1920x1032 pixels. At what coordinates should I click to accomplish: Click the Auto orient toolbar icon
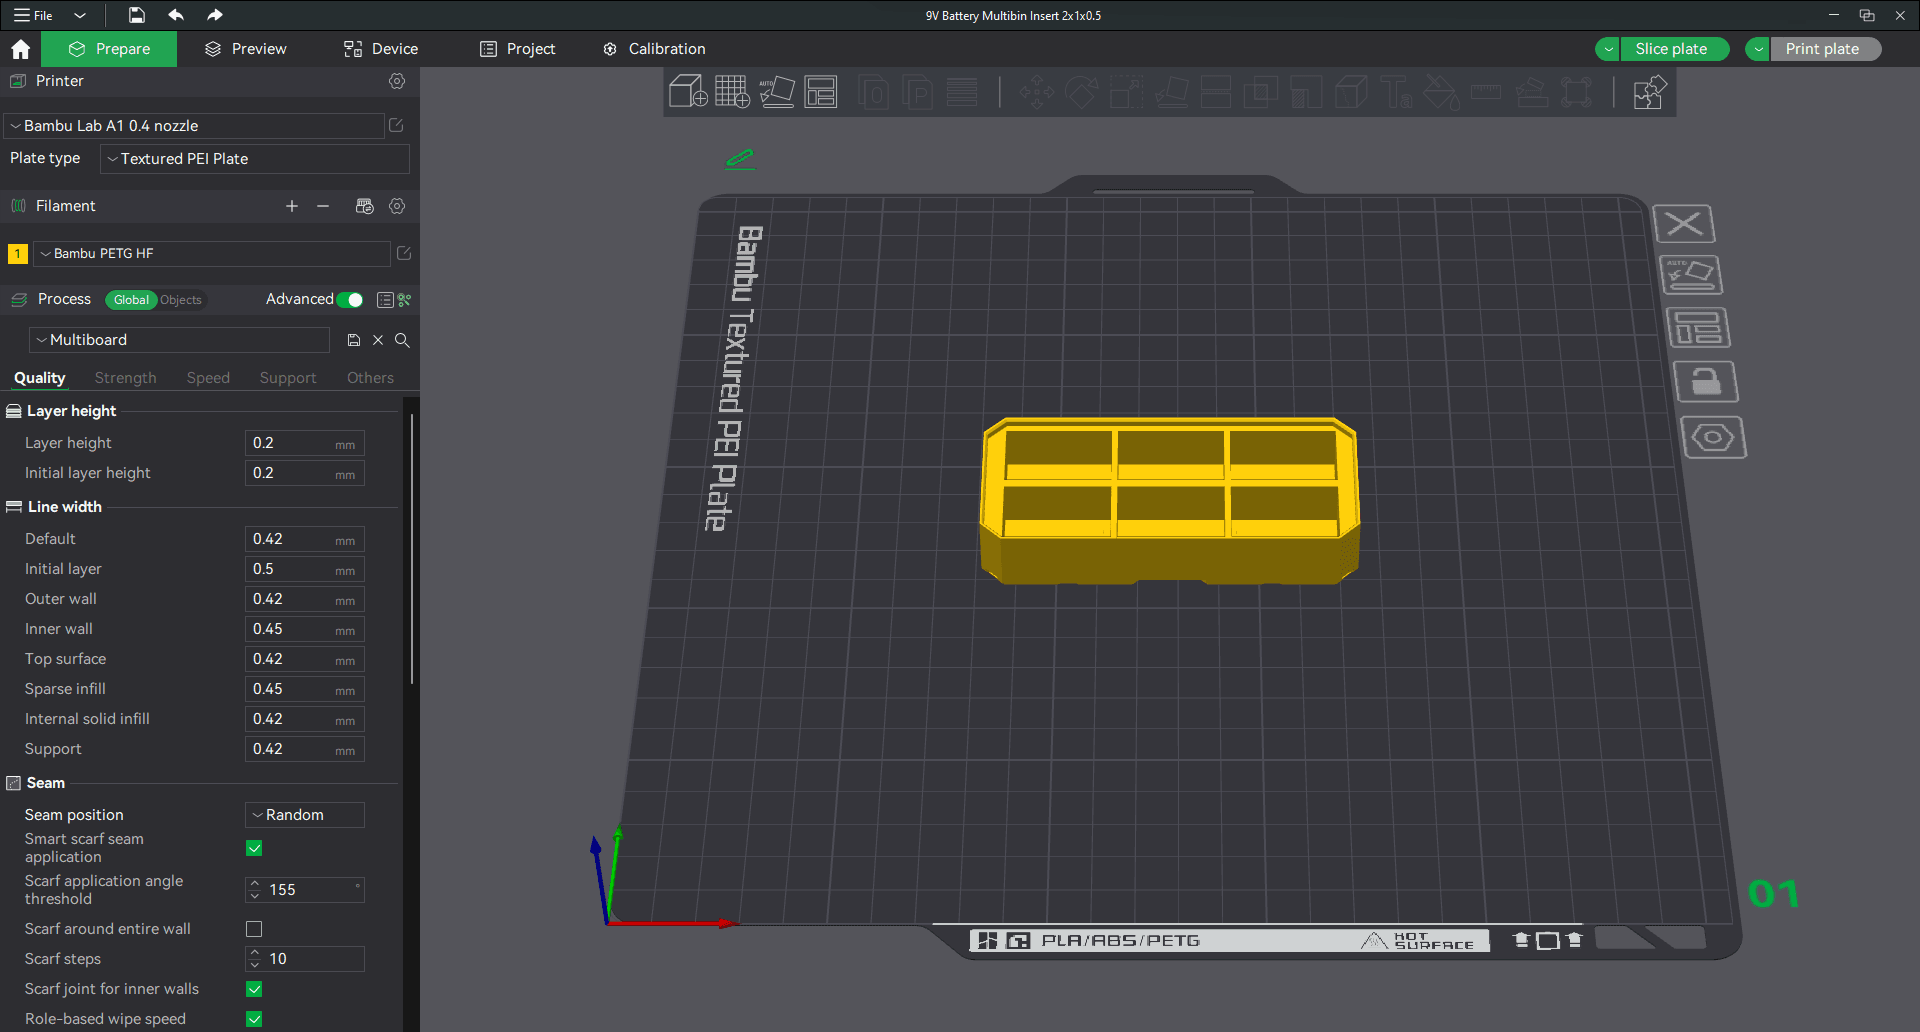777,92
